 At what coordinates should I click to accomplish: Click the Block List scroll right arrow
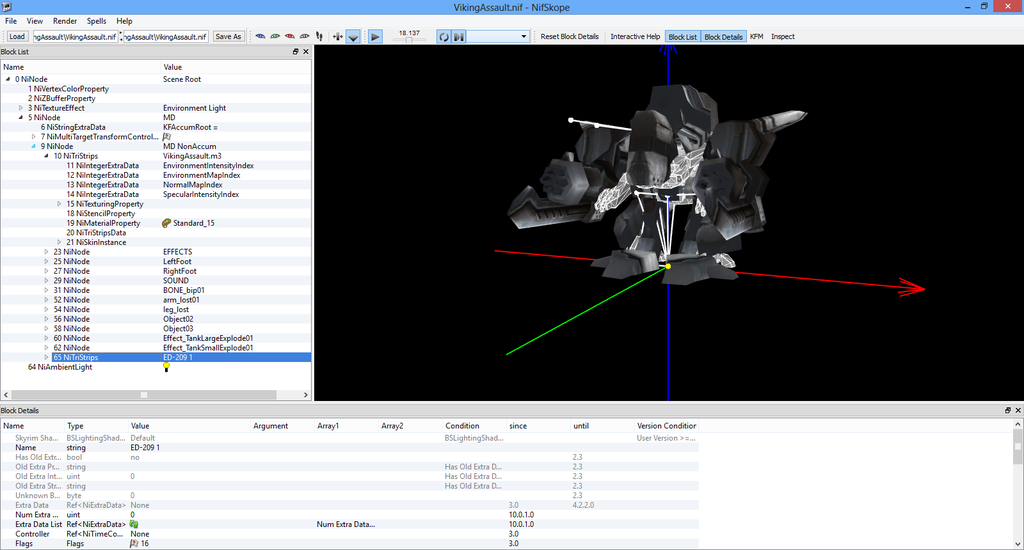pyautogui.click(x=305, y=395)
